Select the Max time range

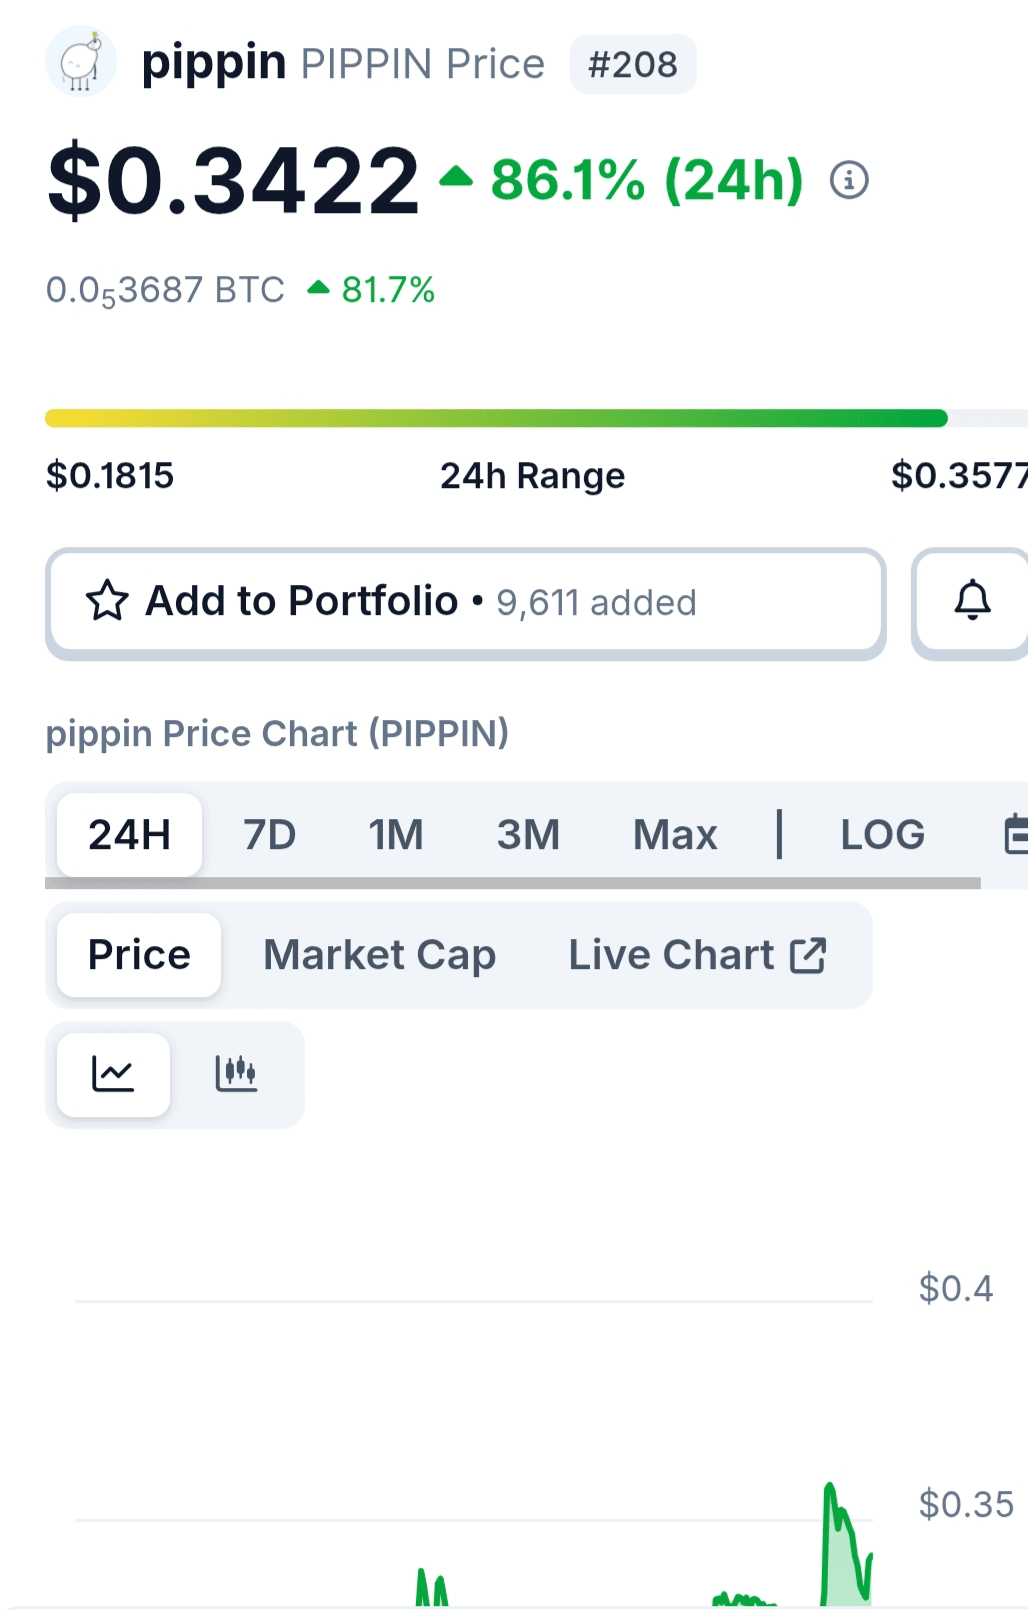click(x=675, y=834)
